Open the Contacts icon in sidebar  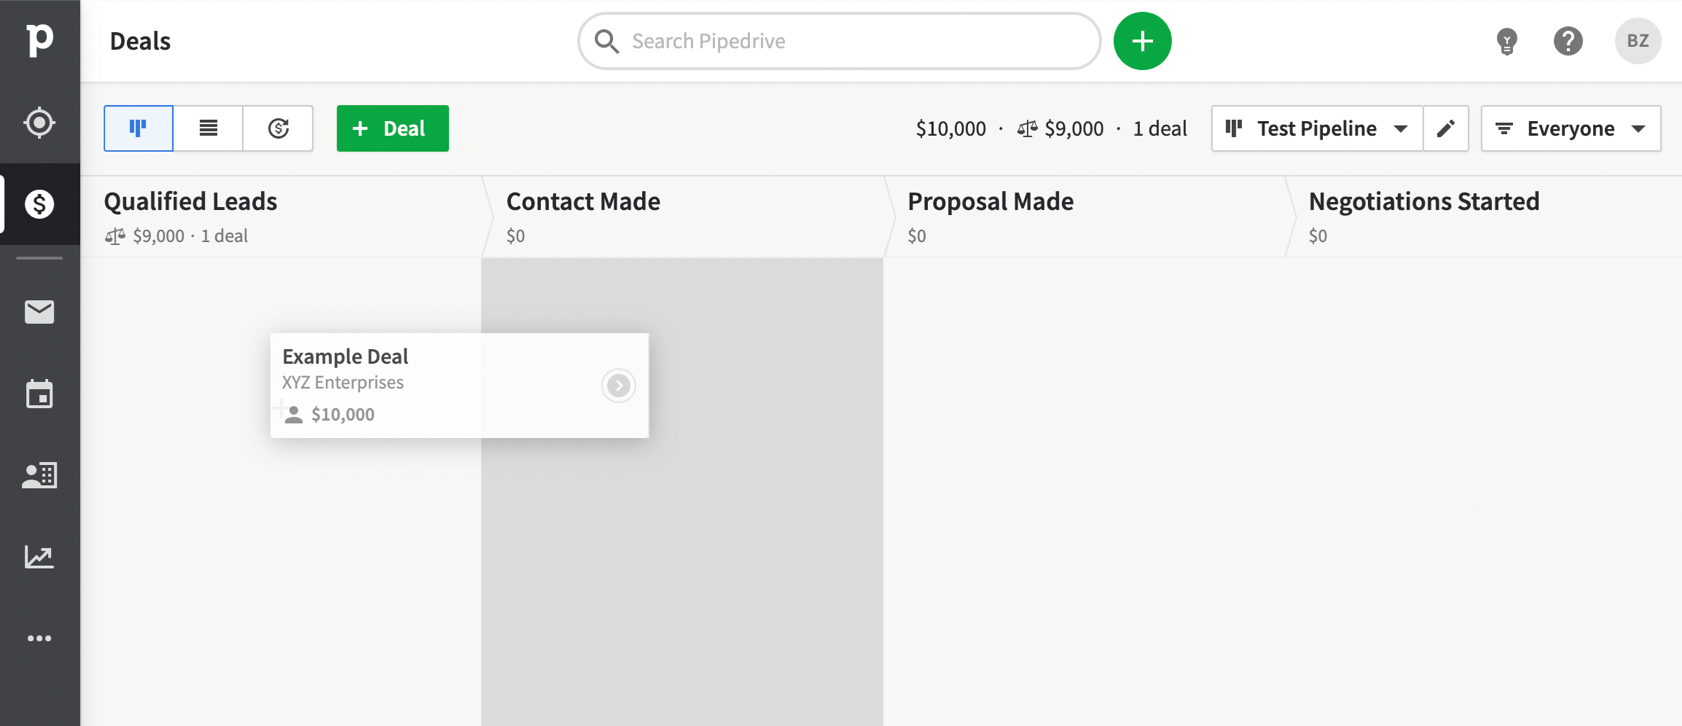(39, 475)
